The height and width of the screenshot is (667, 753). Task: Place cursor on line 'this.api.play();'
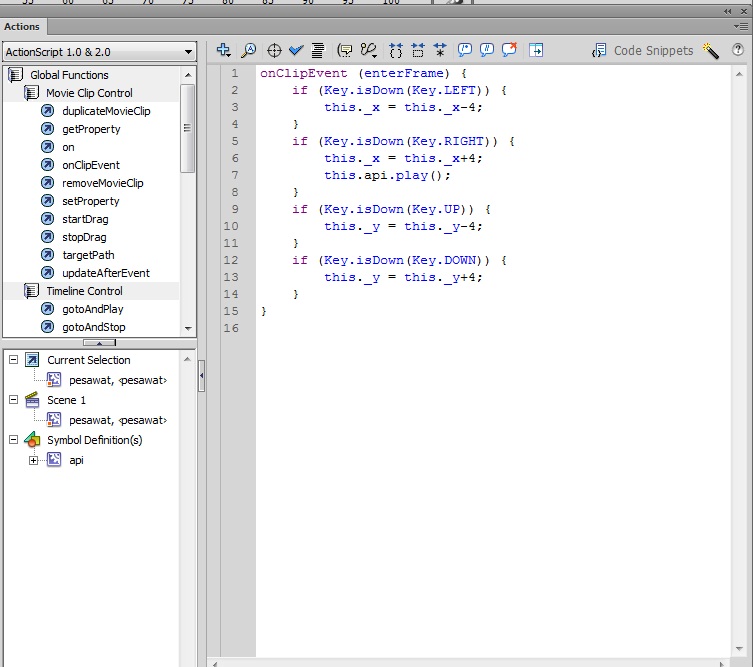387,175
